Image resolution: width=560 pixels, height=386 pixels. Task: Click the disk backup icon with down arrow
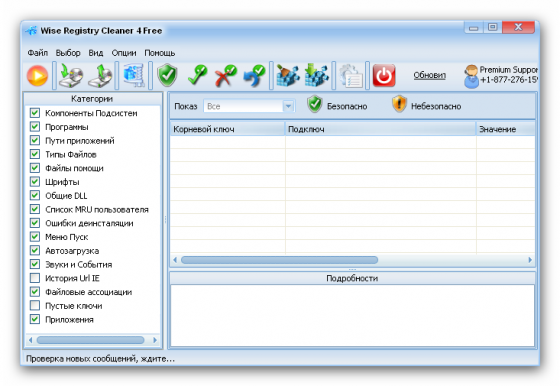coord(71,75)
